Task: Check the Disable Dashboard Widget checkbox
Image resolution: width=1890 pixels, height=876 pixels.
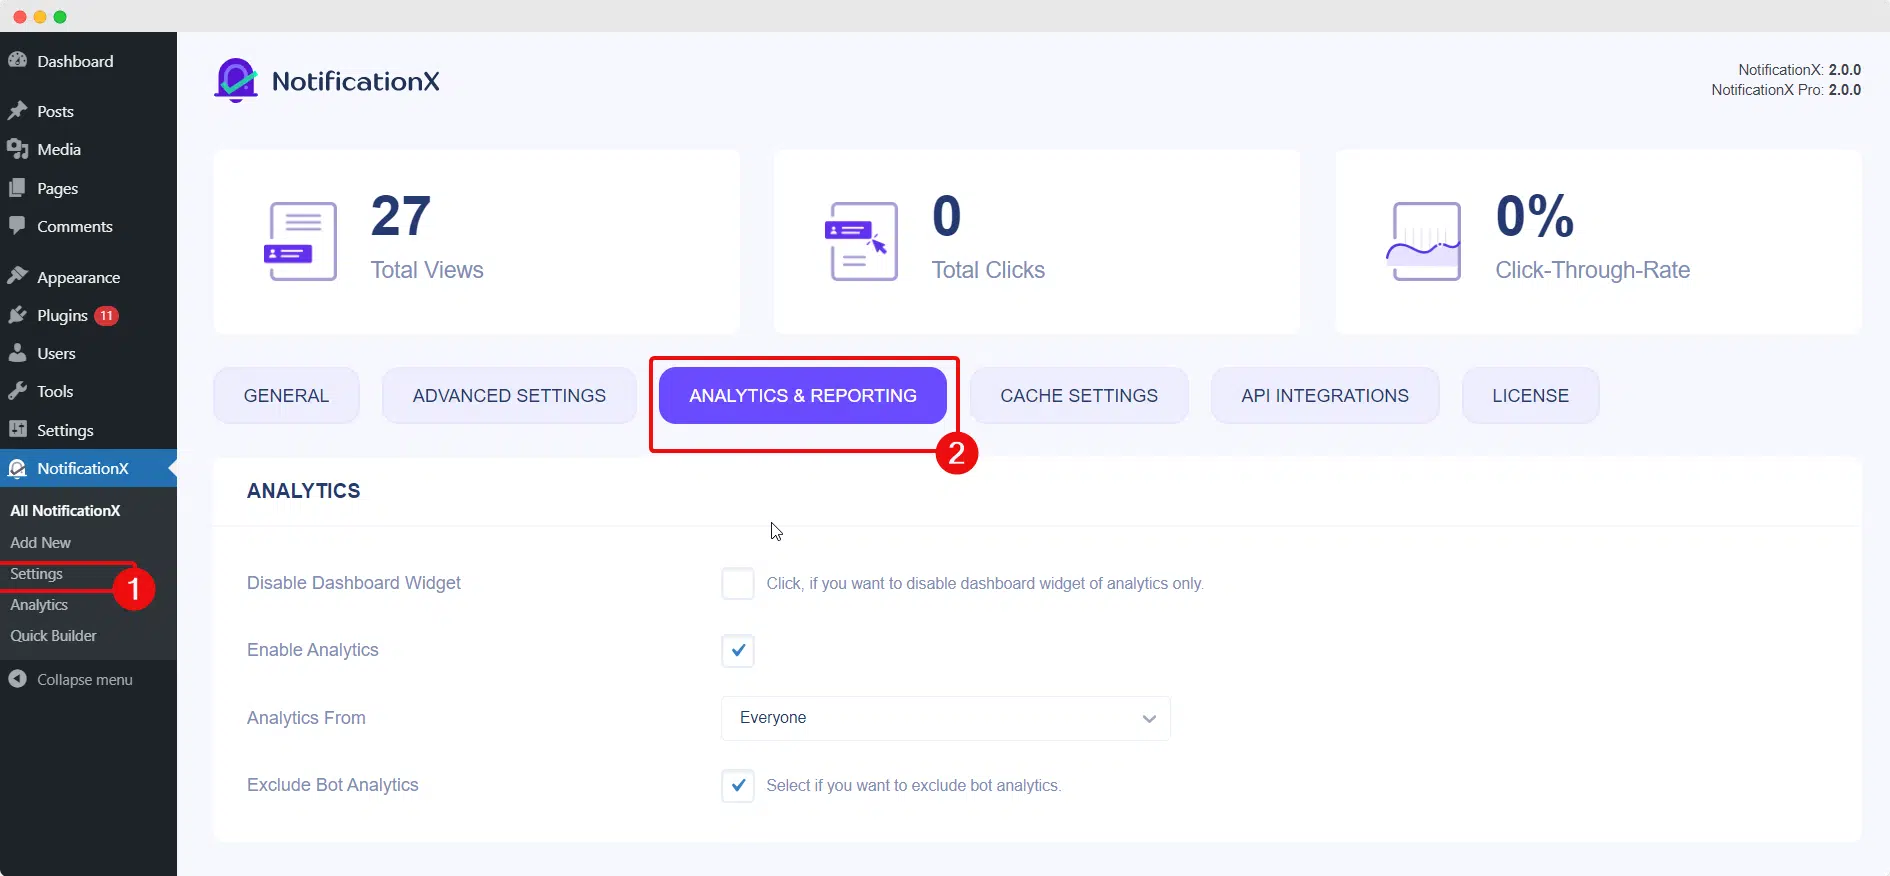Action: point(738,583)
